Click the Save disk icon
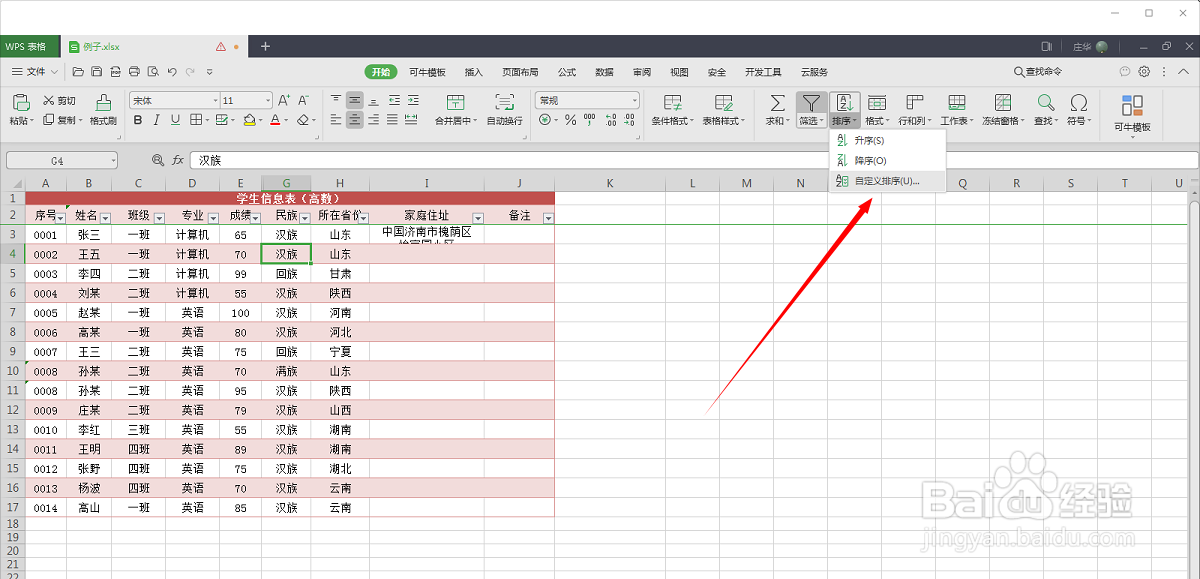Screen dimensions: 1200x579 point(96,72)
